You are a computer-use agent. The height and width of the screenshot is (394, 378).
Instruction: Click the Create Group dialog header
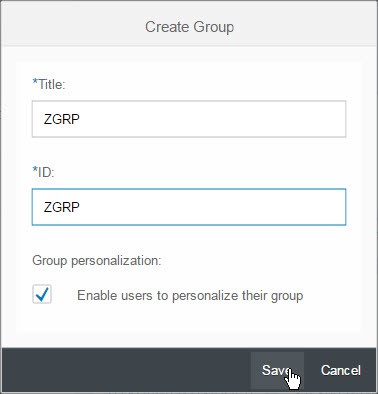[189, 27]
